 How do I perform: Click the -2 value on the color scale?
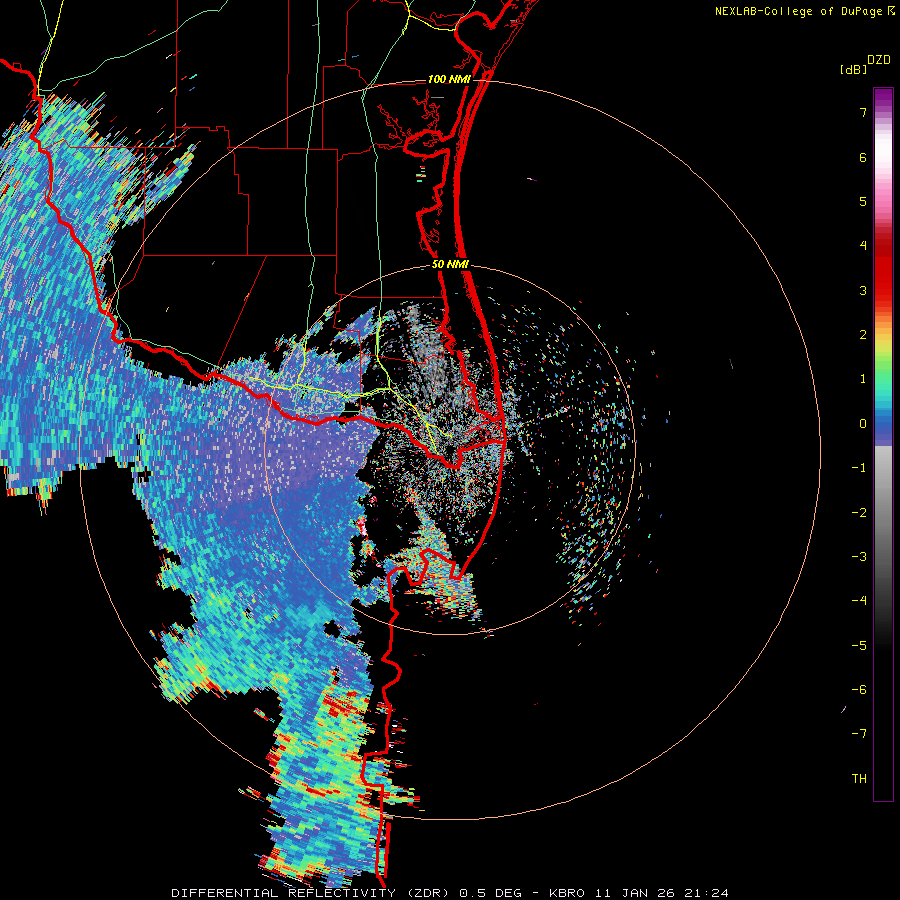859,513
